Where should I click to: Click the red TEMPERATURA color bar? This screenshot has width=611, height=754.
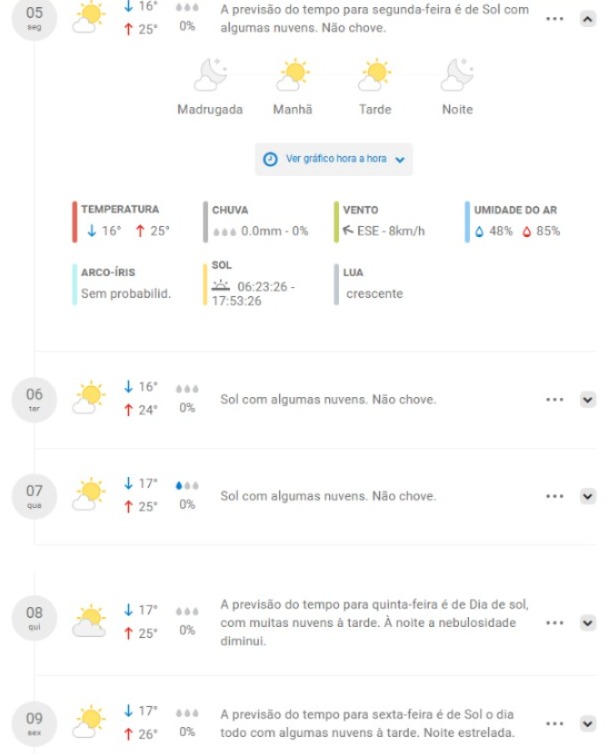click(75, 222)
